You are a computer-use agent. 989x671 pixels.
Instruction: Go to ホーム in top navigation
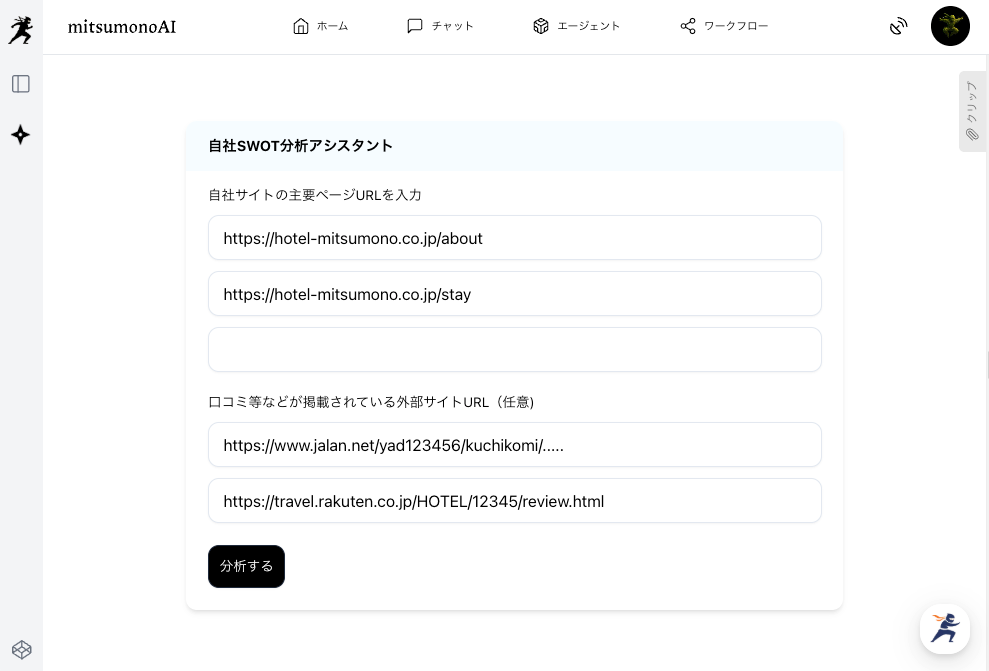[320, 26]
